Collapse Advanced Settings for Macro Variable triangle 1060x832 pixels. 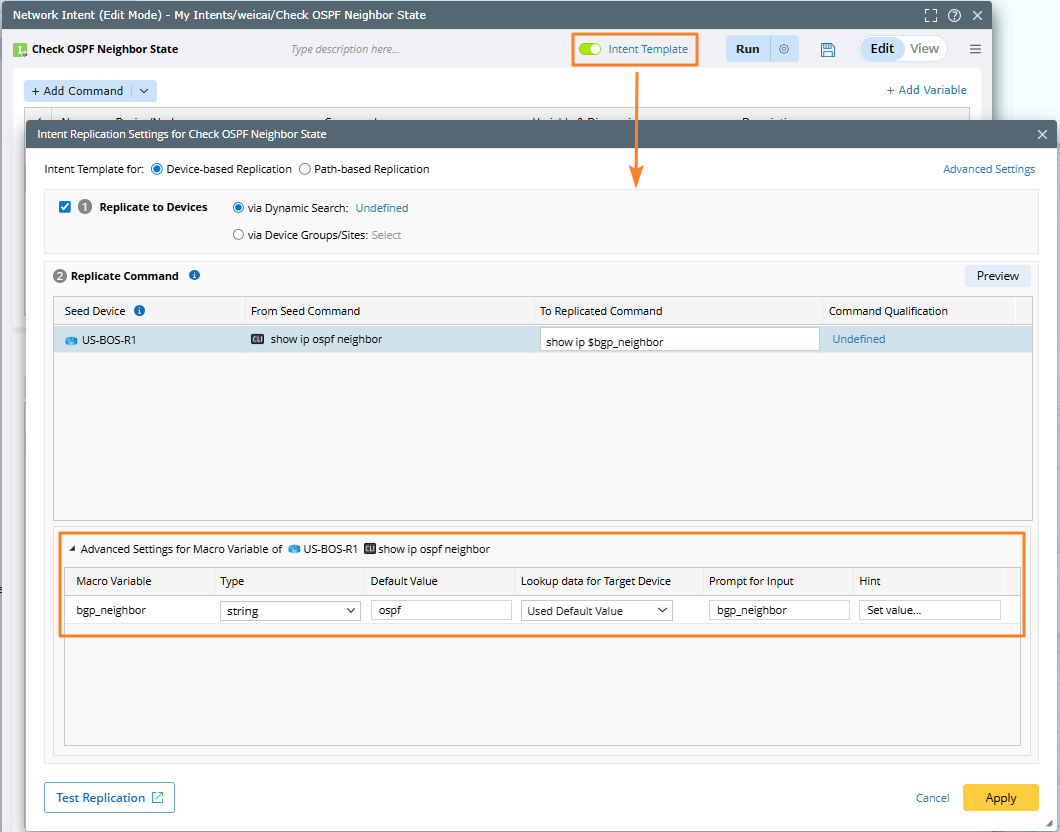click(72, 549)
